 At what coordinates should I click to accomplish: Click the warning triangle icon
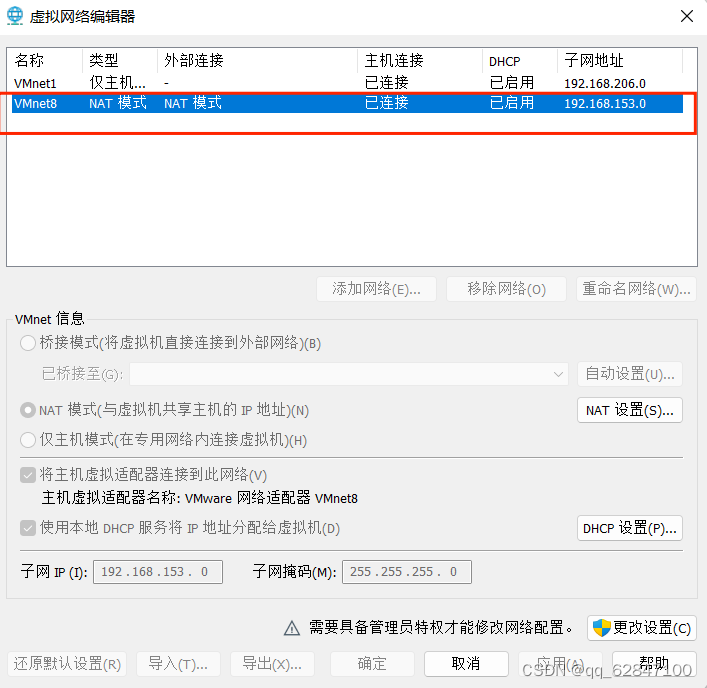click(292, 628)
